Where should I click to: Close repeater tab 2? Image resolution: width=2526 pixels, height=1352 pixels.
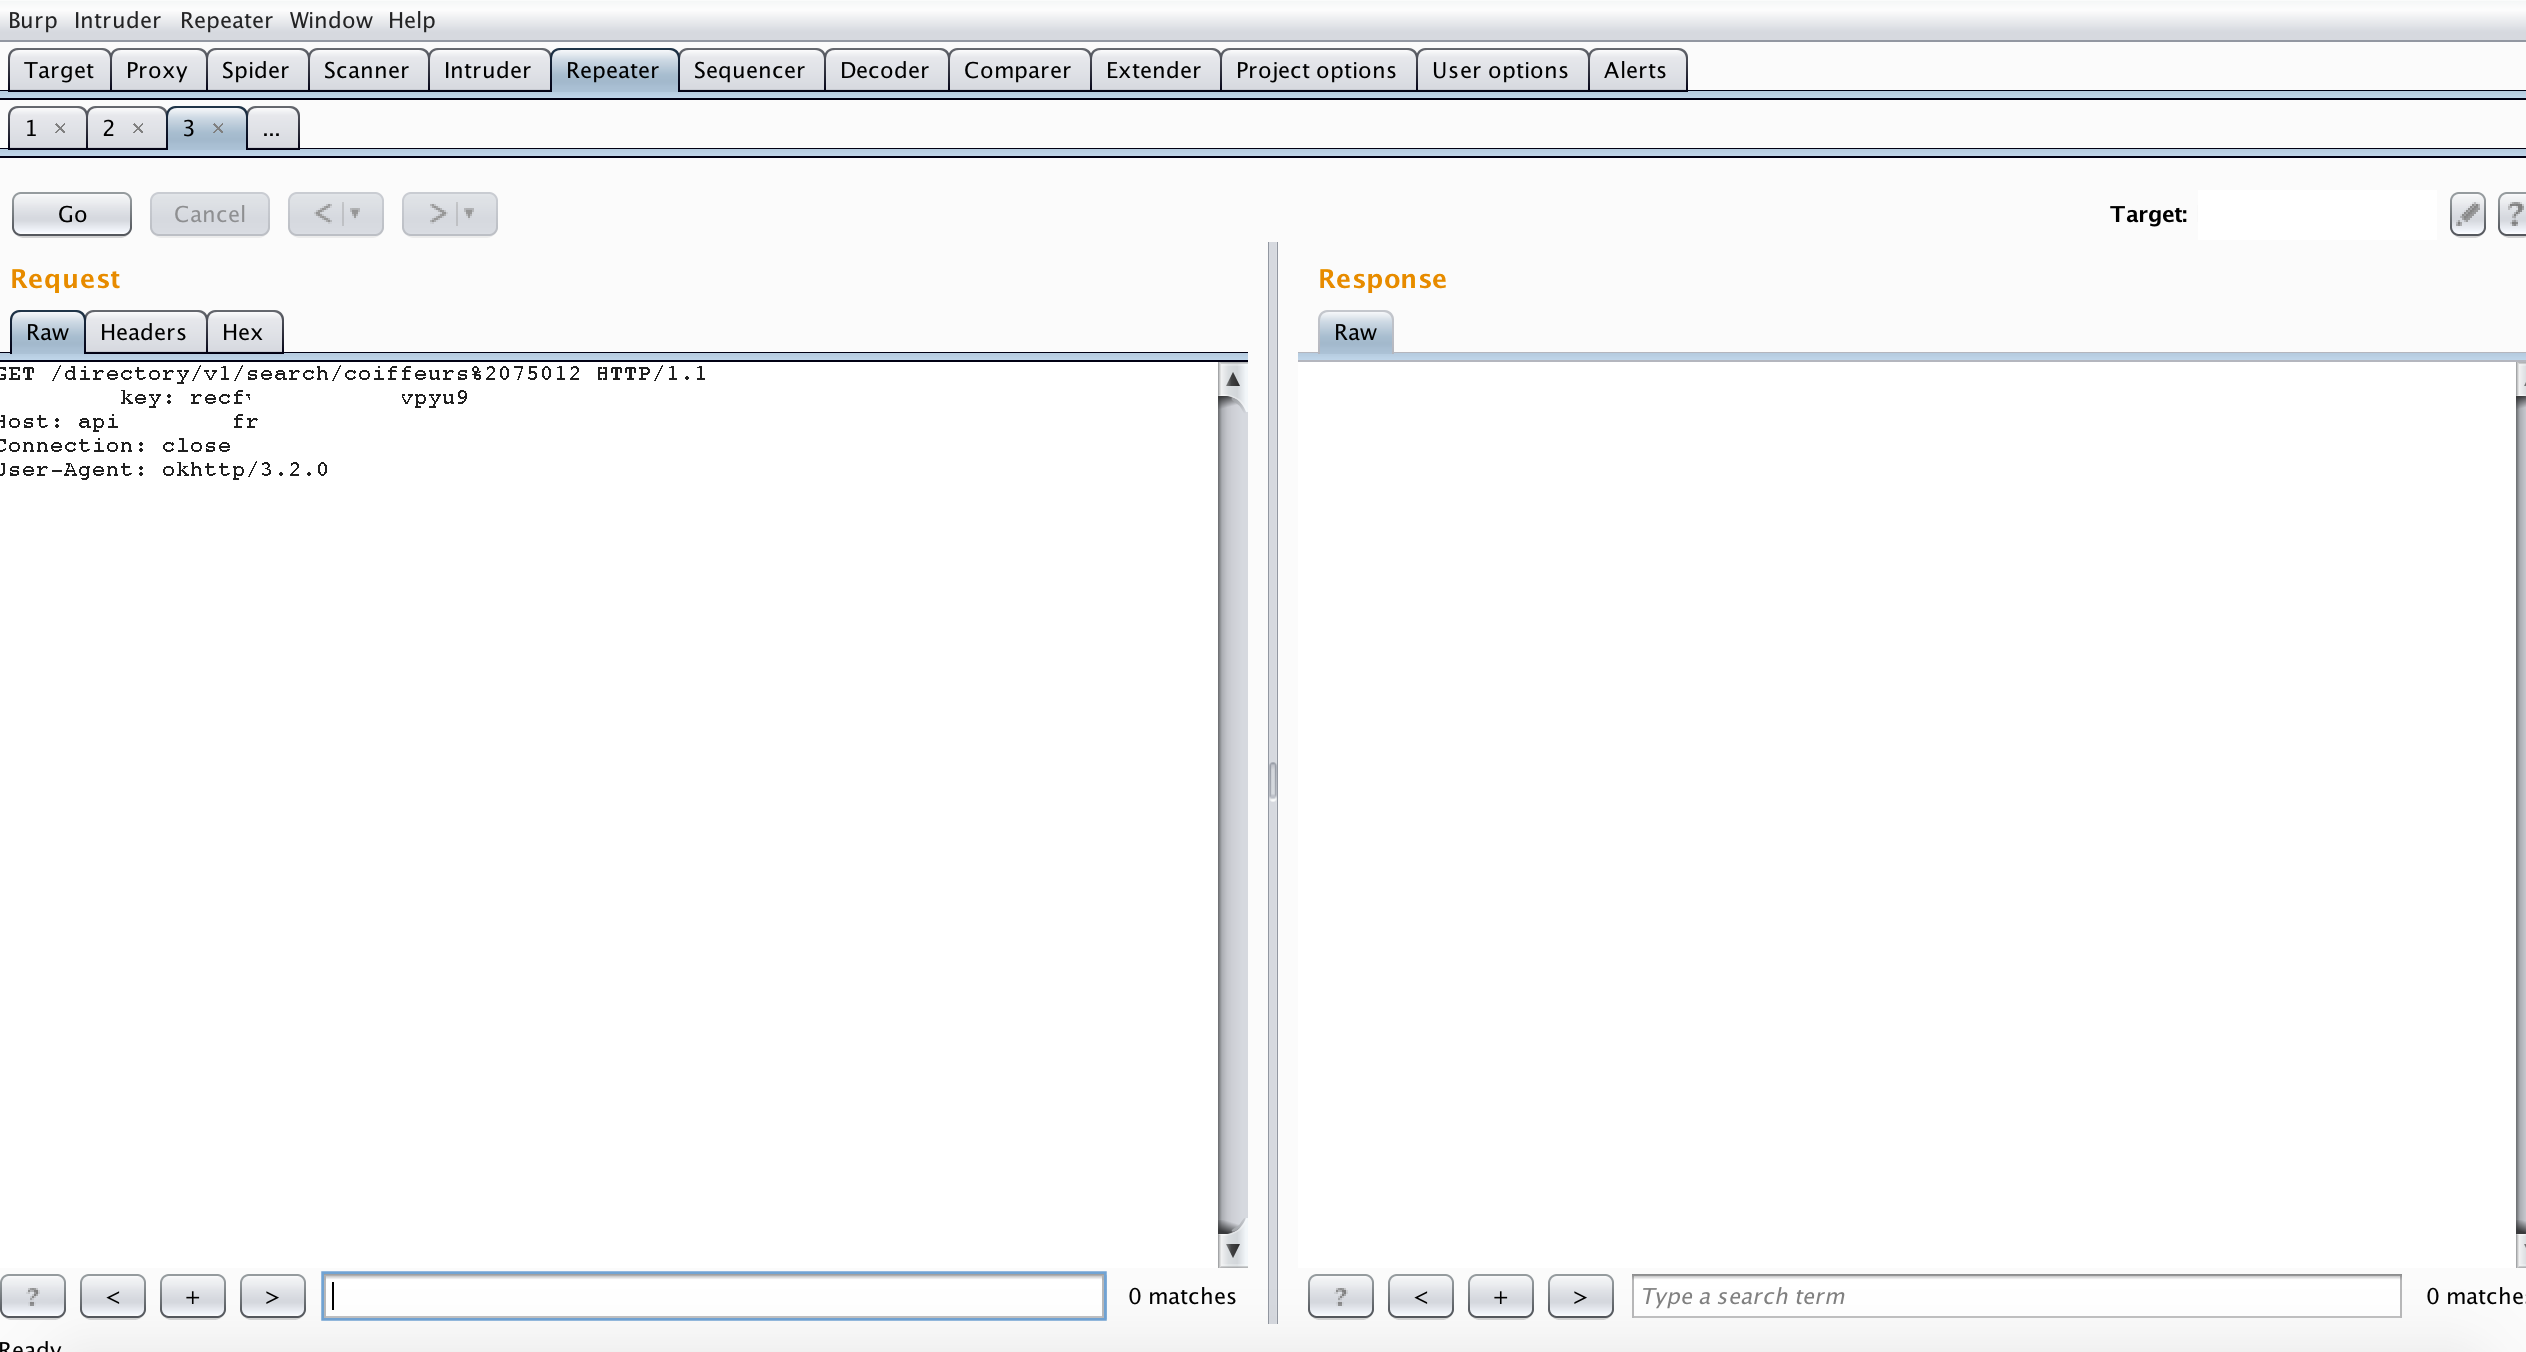[x=138, y=128]
